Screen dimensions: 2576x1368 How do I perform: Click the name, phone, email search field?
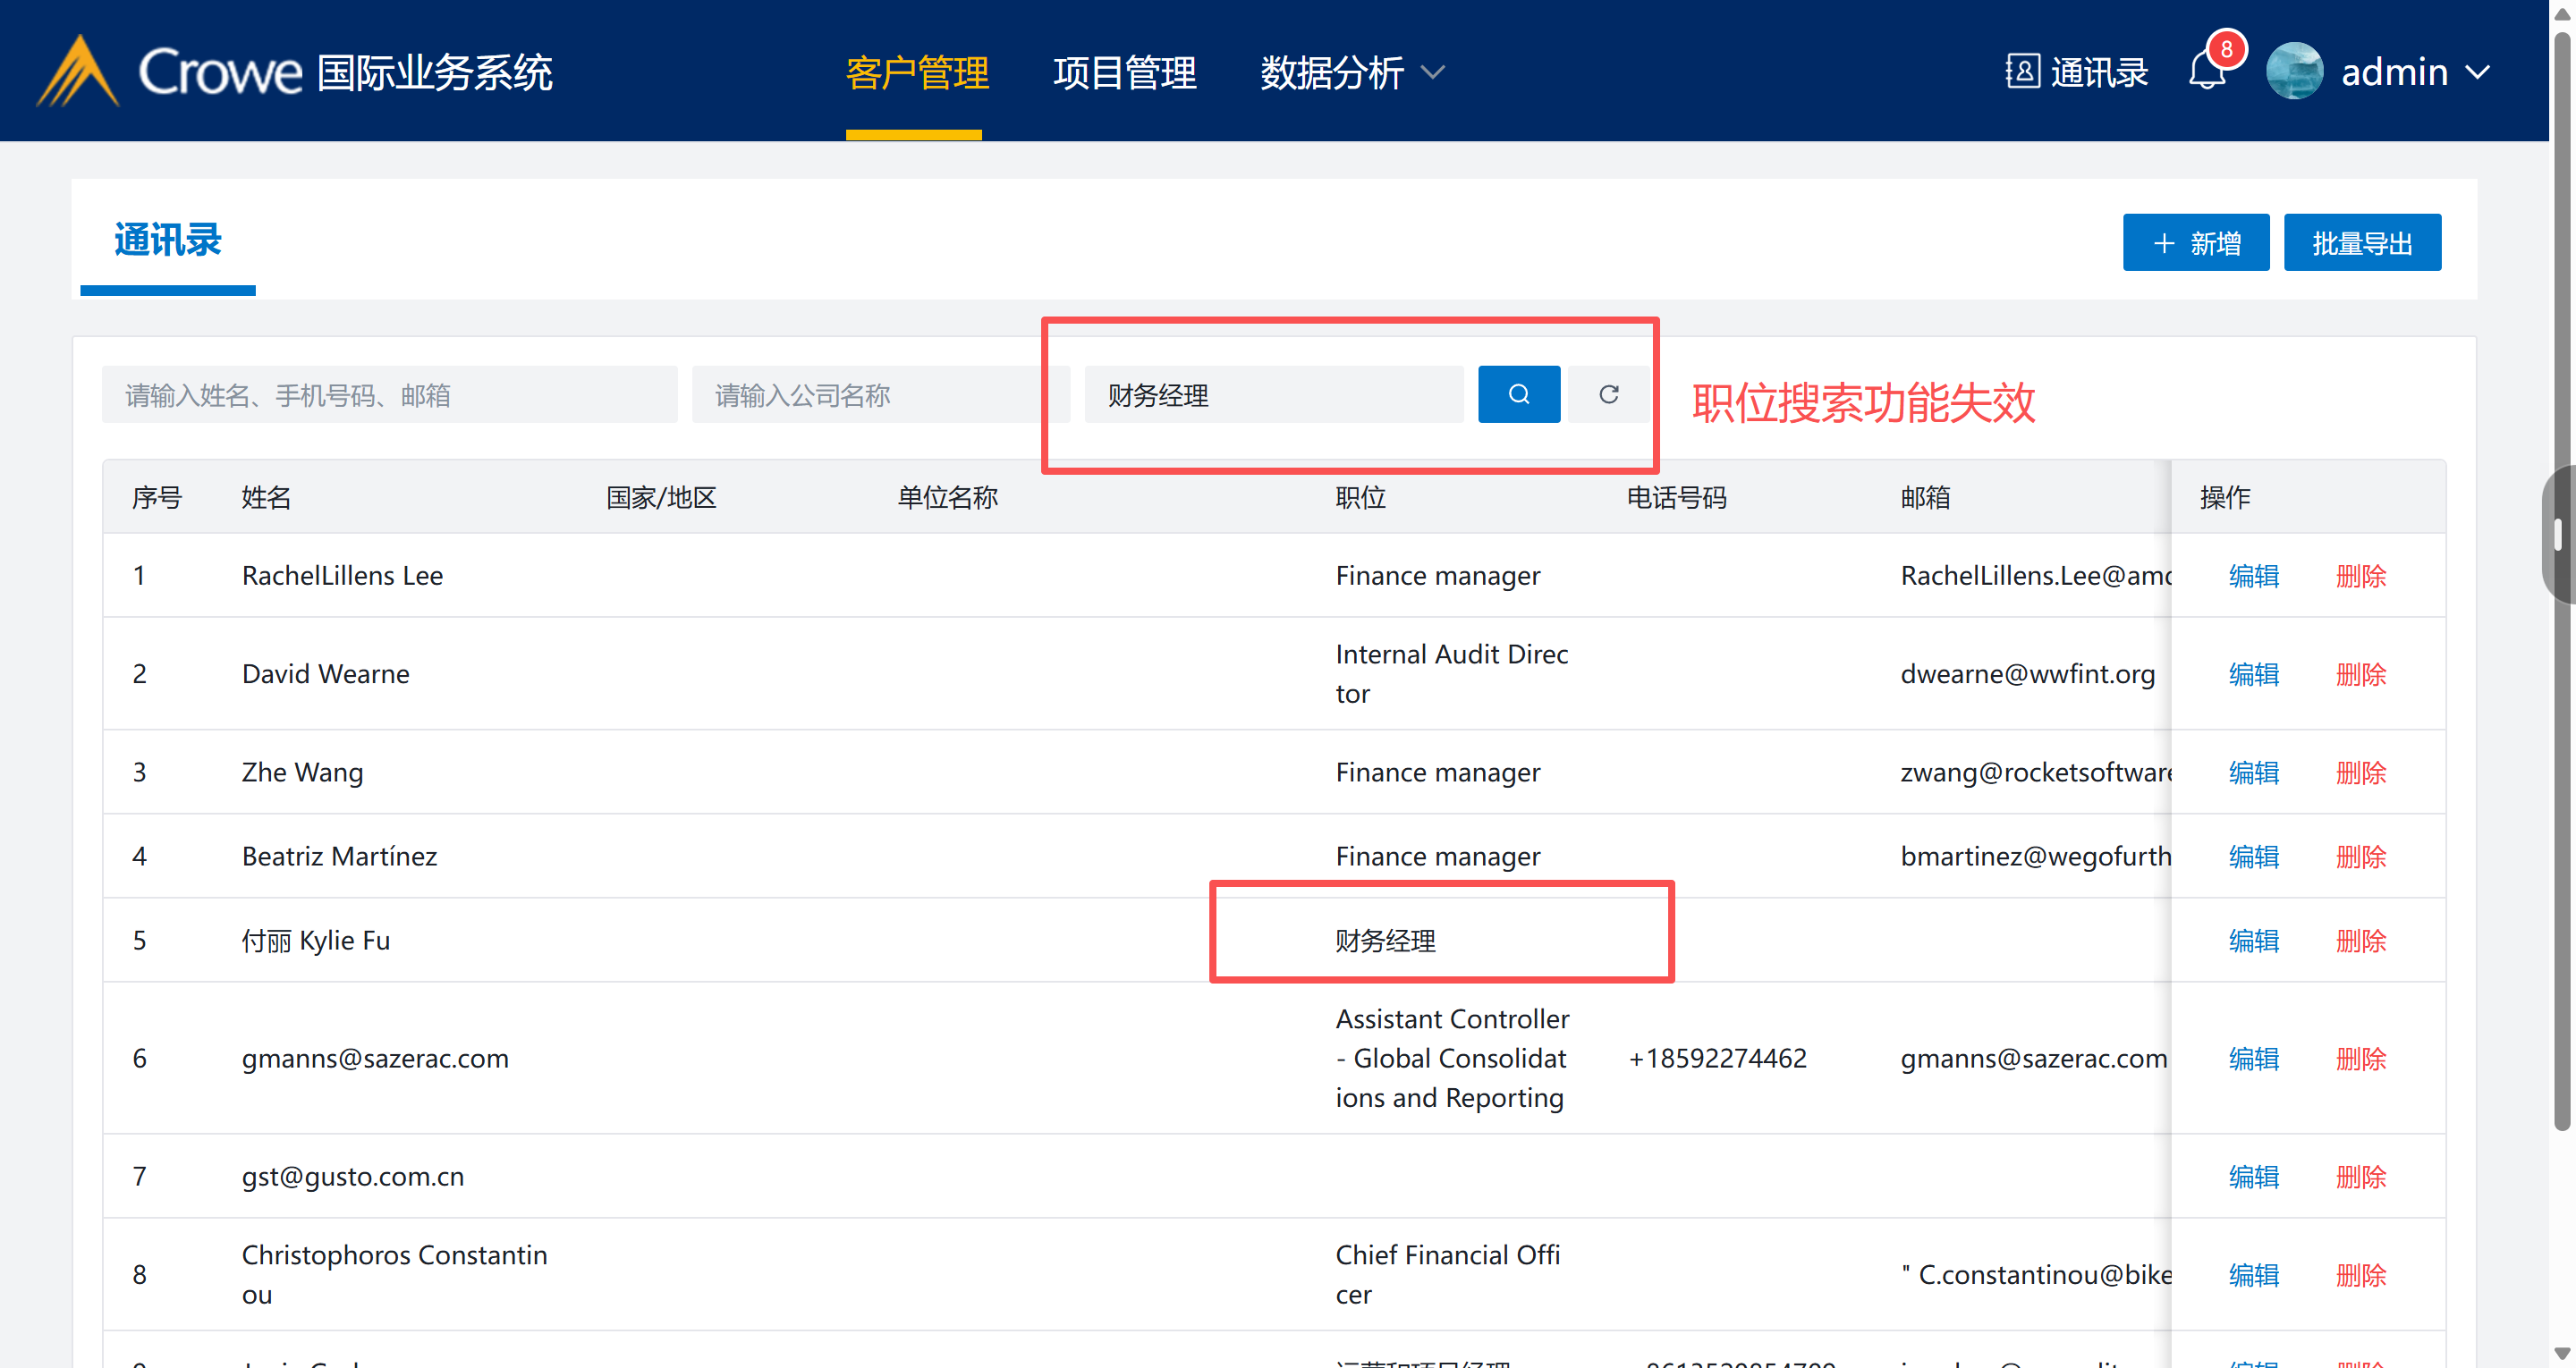[389, 395]
